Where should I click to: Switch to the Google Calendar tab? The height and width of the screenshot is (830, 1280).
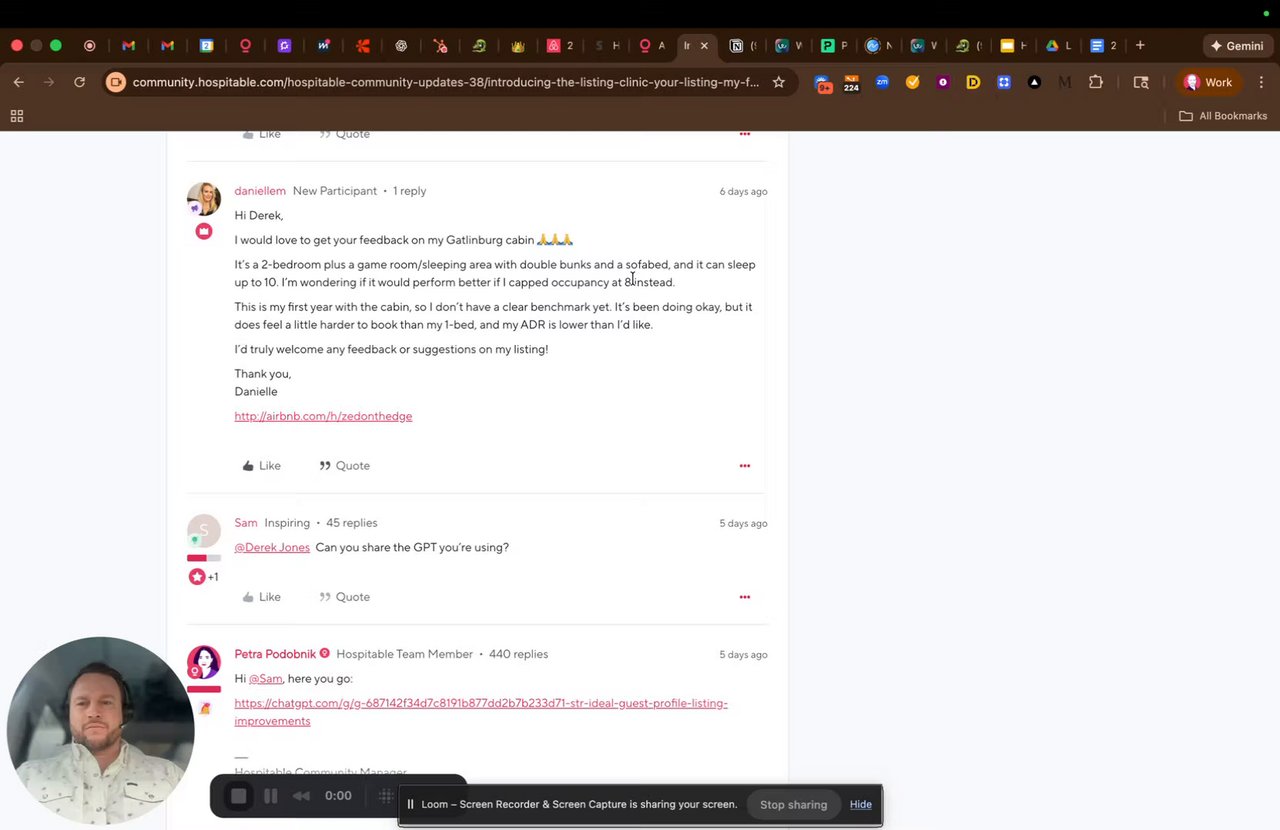[207, 45]
